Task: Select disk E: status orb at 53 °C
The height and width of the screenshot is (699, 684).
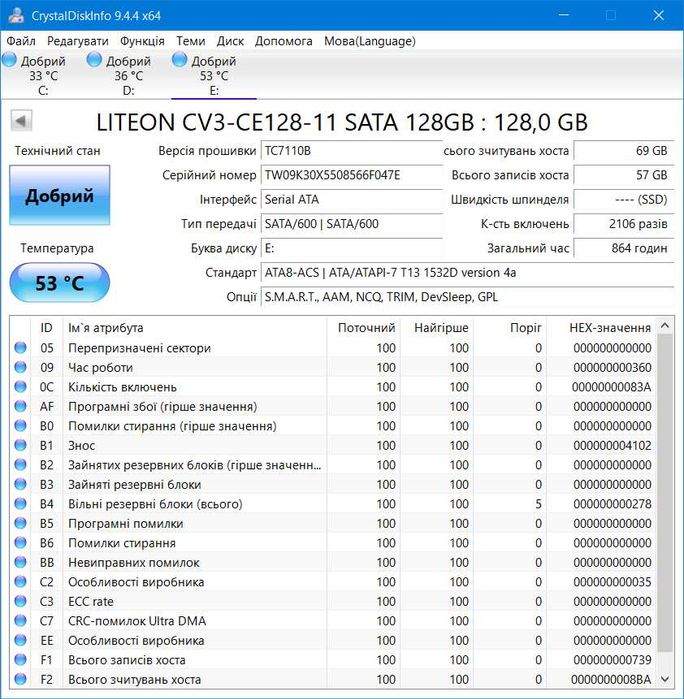Action: 179,59
